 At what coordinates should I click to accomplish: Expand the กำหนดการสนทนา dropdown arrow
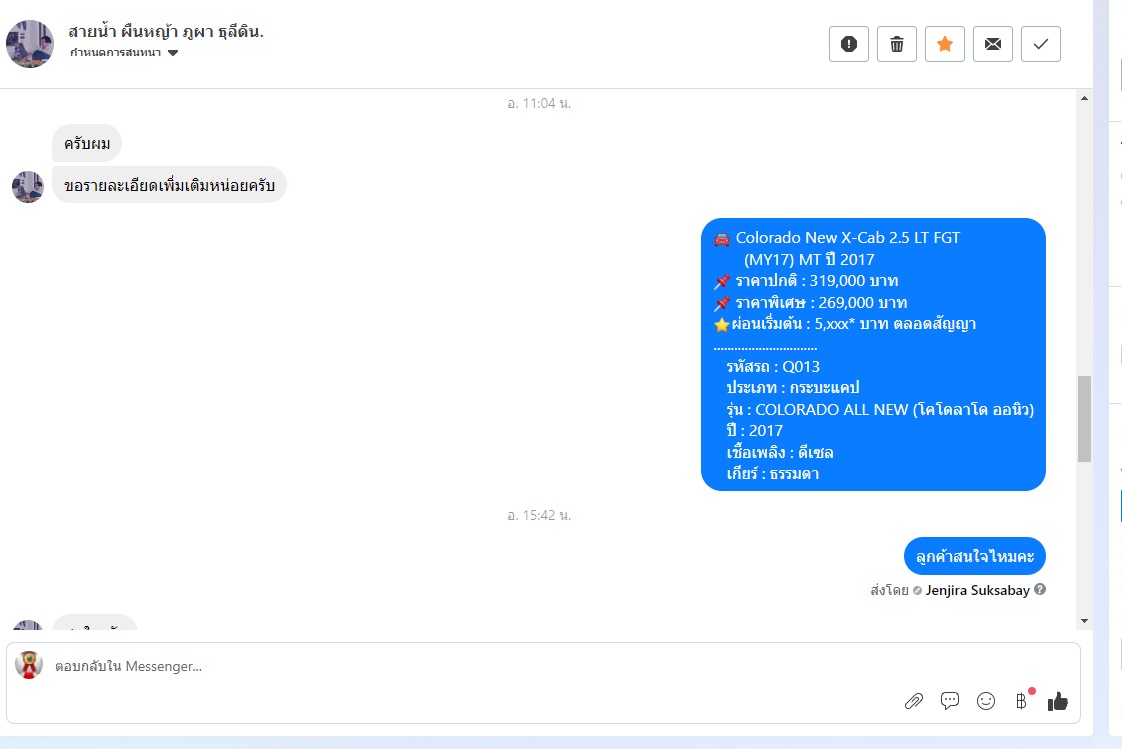click(172, 53)
